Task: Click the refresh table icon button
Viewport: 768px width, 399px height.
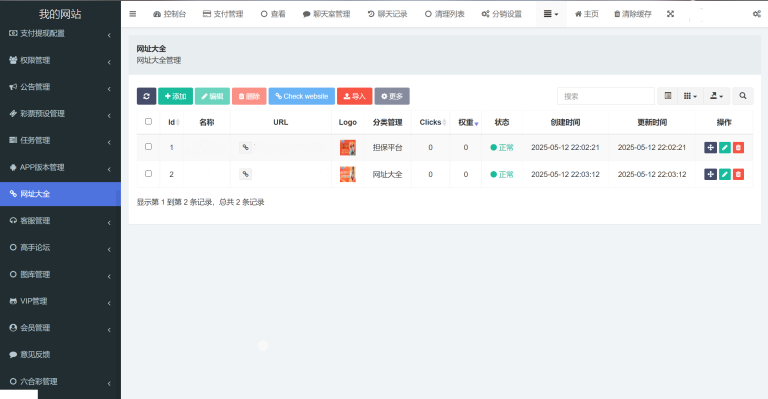Action: pyautogui.click(x=146, y=96)
